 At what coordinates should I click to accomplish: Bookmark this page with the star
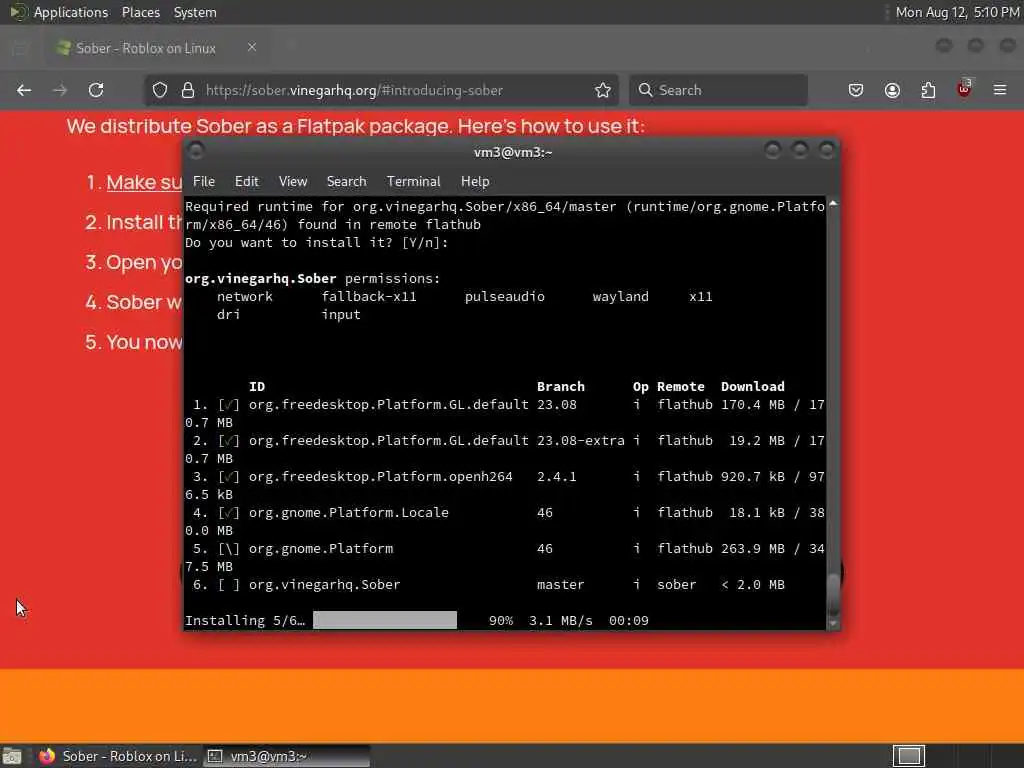[603, 90]
